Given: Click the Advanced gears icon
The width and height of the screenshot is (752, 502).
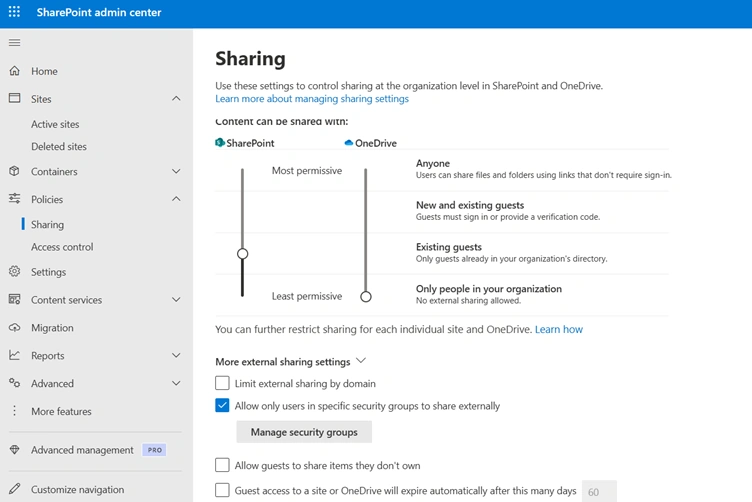Looking at the screenshot, I should (x=14, y=383).
